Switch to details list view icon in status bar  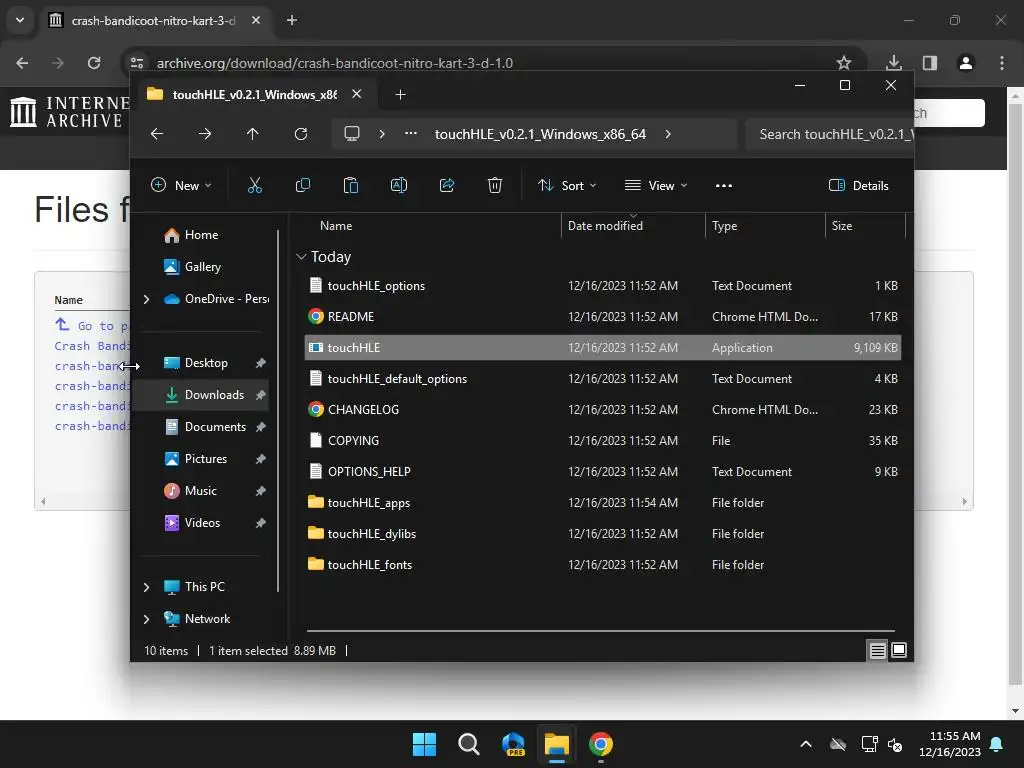(x=878, y=650)
